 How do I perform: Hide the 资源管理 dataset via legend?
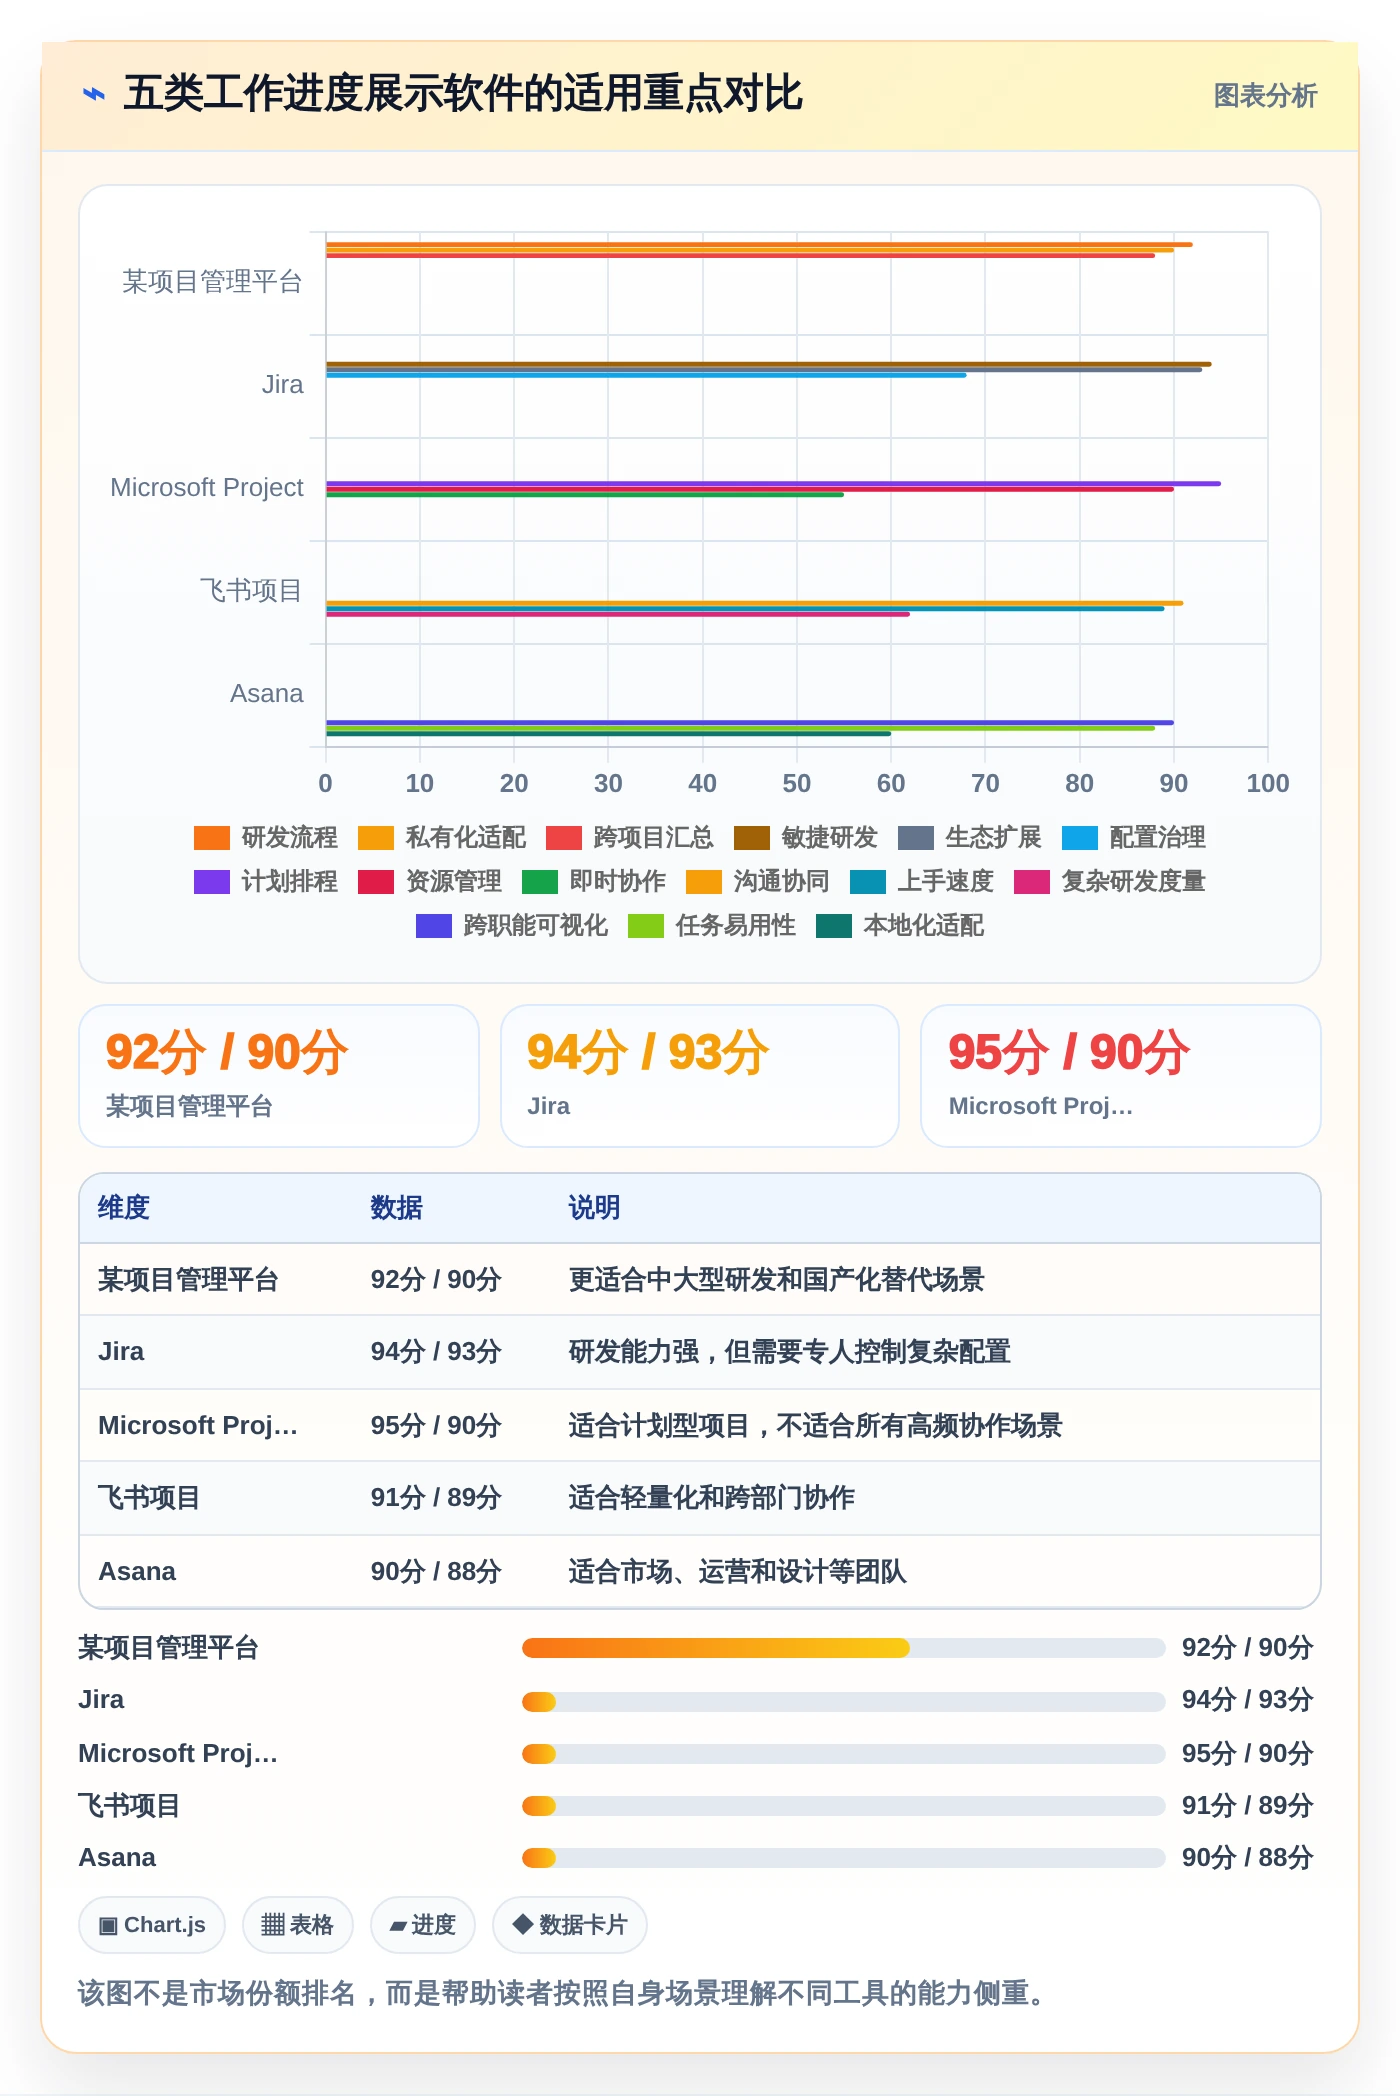(x=430, y=881)
